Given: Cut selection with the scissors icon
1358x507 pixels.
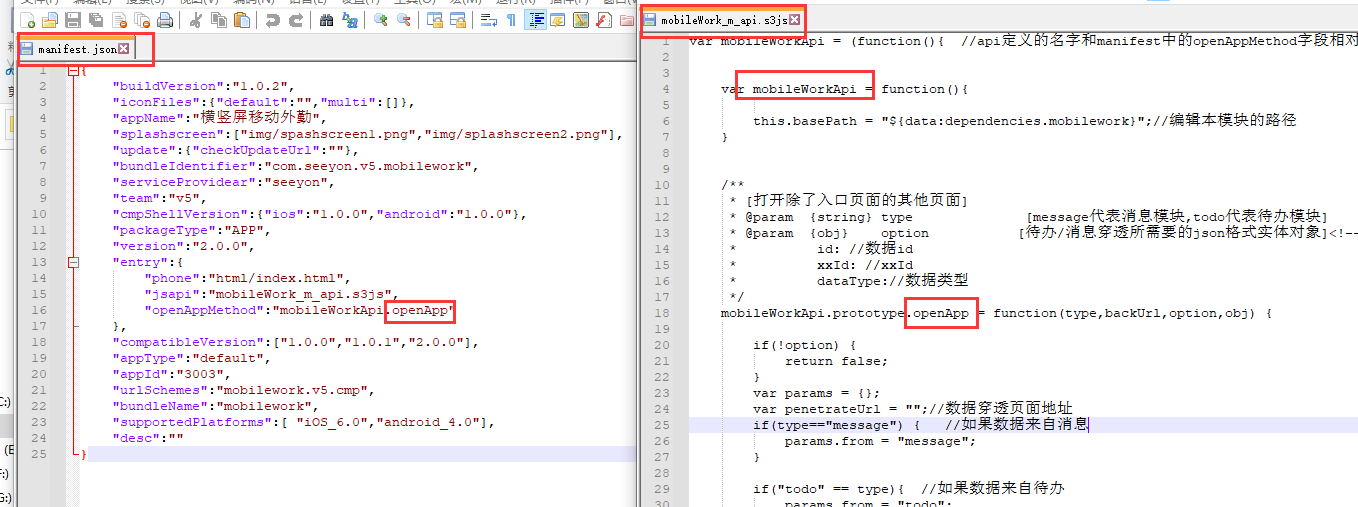Looking at the screenshot, I should click(x=196, y=19).
